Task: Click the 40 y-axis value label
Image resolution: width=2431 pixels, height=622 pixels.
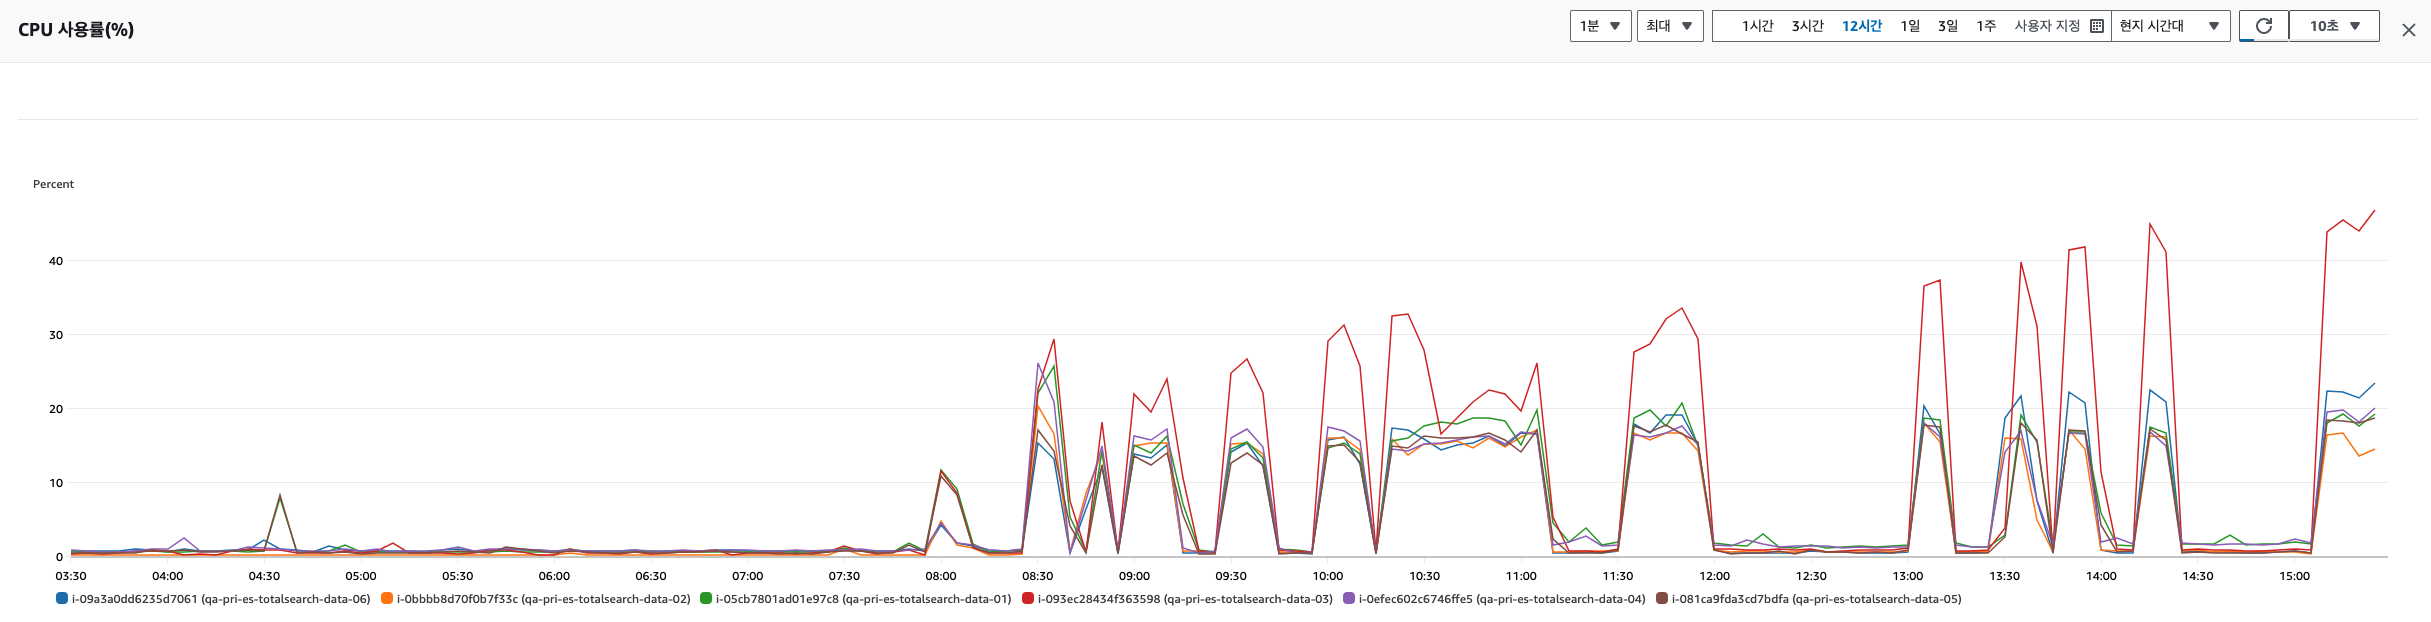Action: 56,261
